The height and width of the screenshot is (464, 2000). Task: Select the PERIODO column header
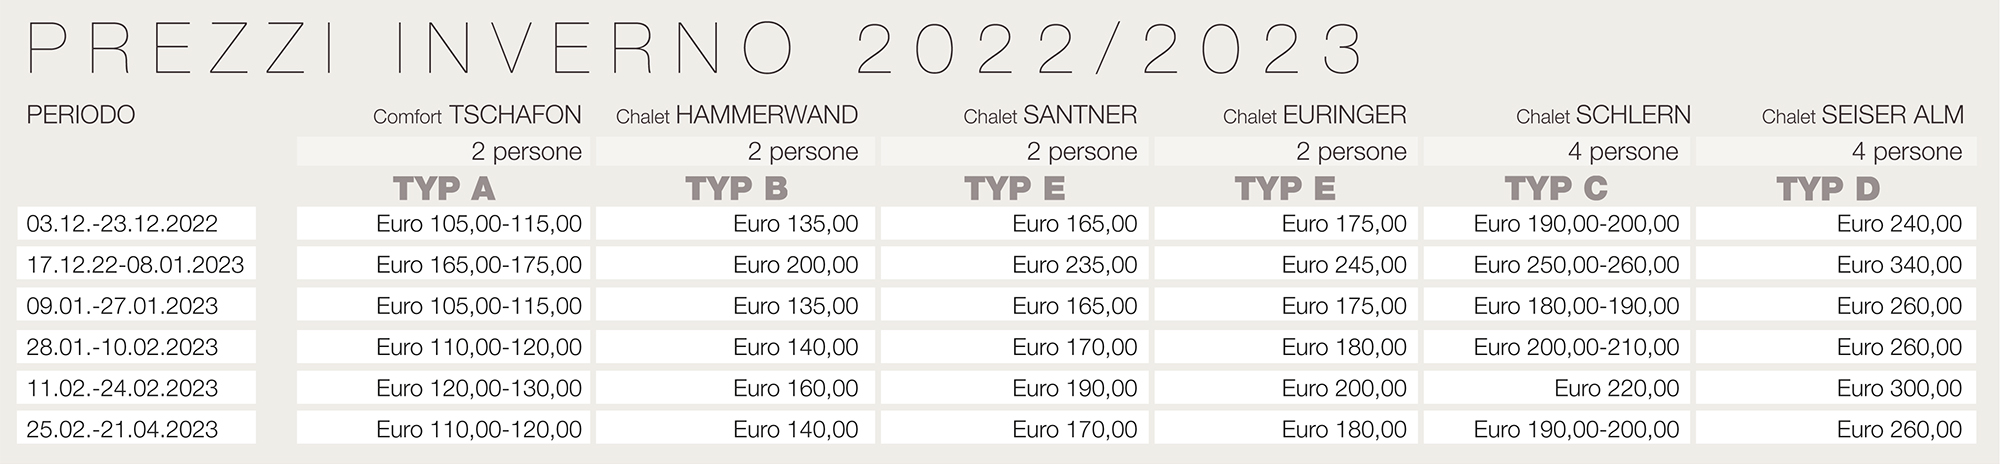tap(81, 116)
